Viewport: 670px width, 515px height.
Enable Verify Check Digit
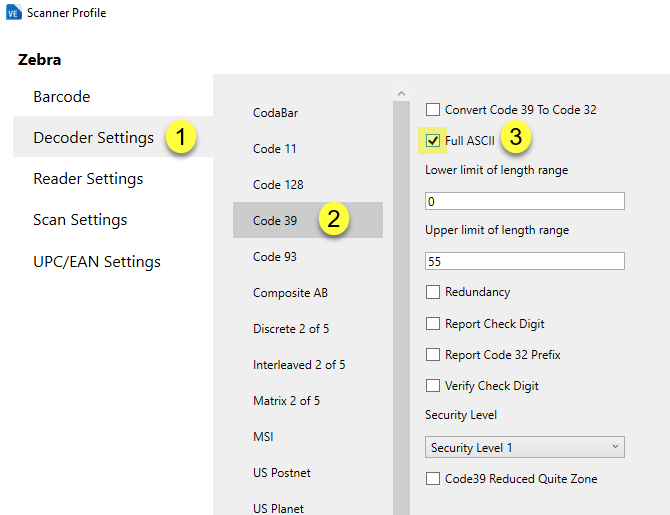[433, 386]
